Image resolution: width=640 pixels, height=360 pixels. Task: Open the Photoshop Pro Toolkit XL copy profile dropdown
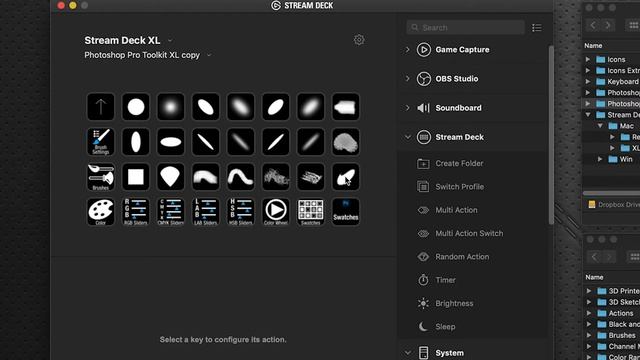[x=209, y=55]
